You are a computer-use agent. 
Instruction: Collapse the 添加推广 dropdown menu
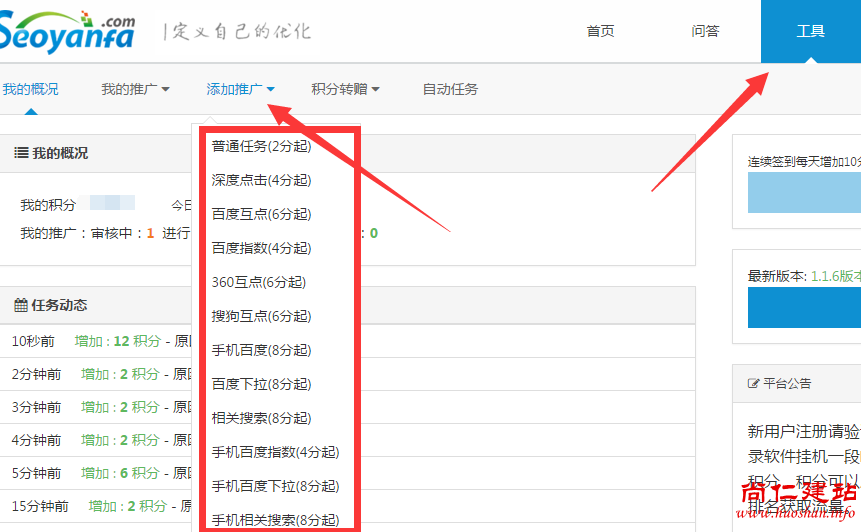pos(240,89)
